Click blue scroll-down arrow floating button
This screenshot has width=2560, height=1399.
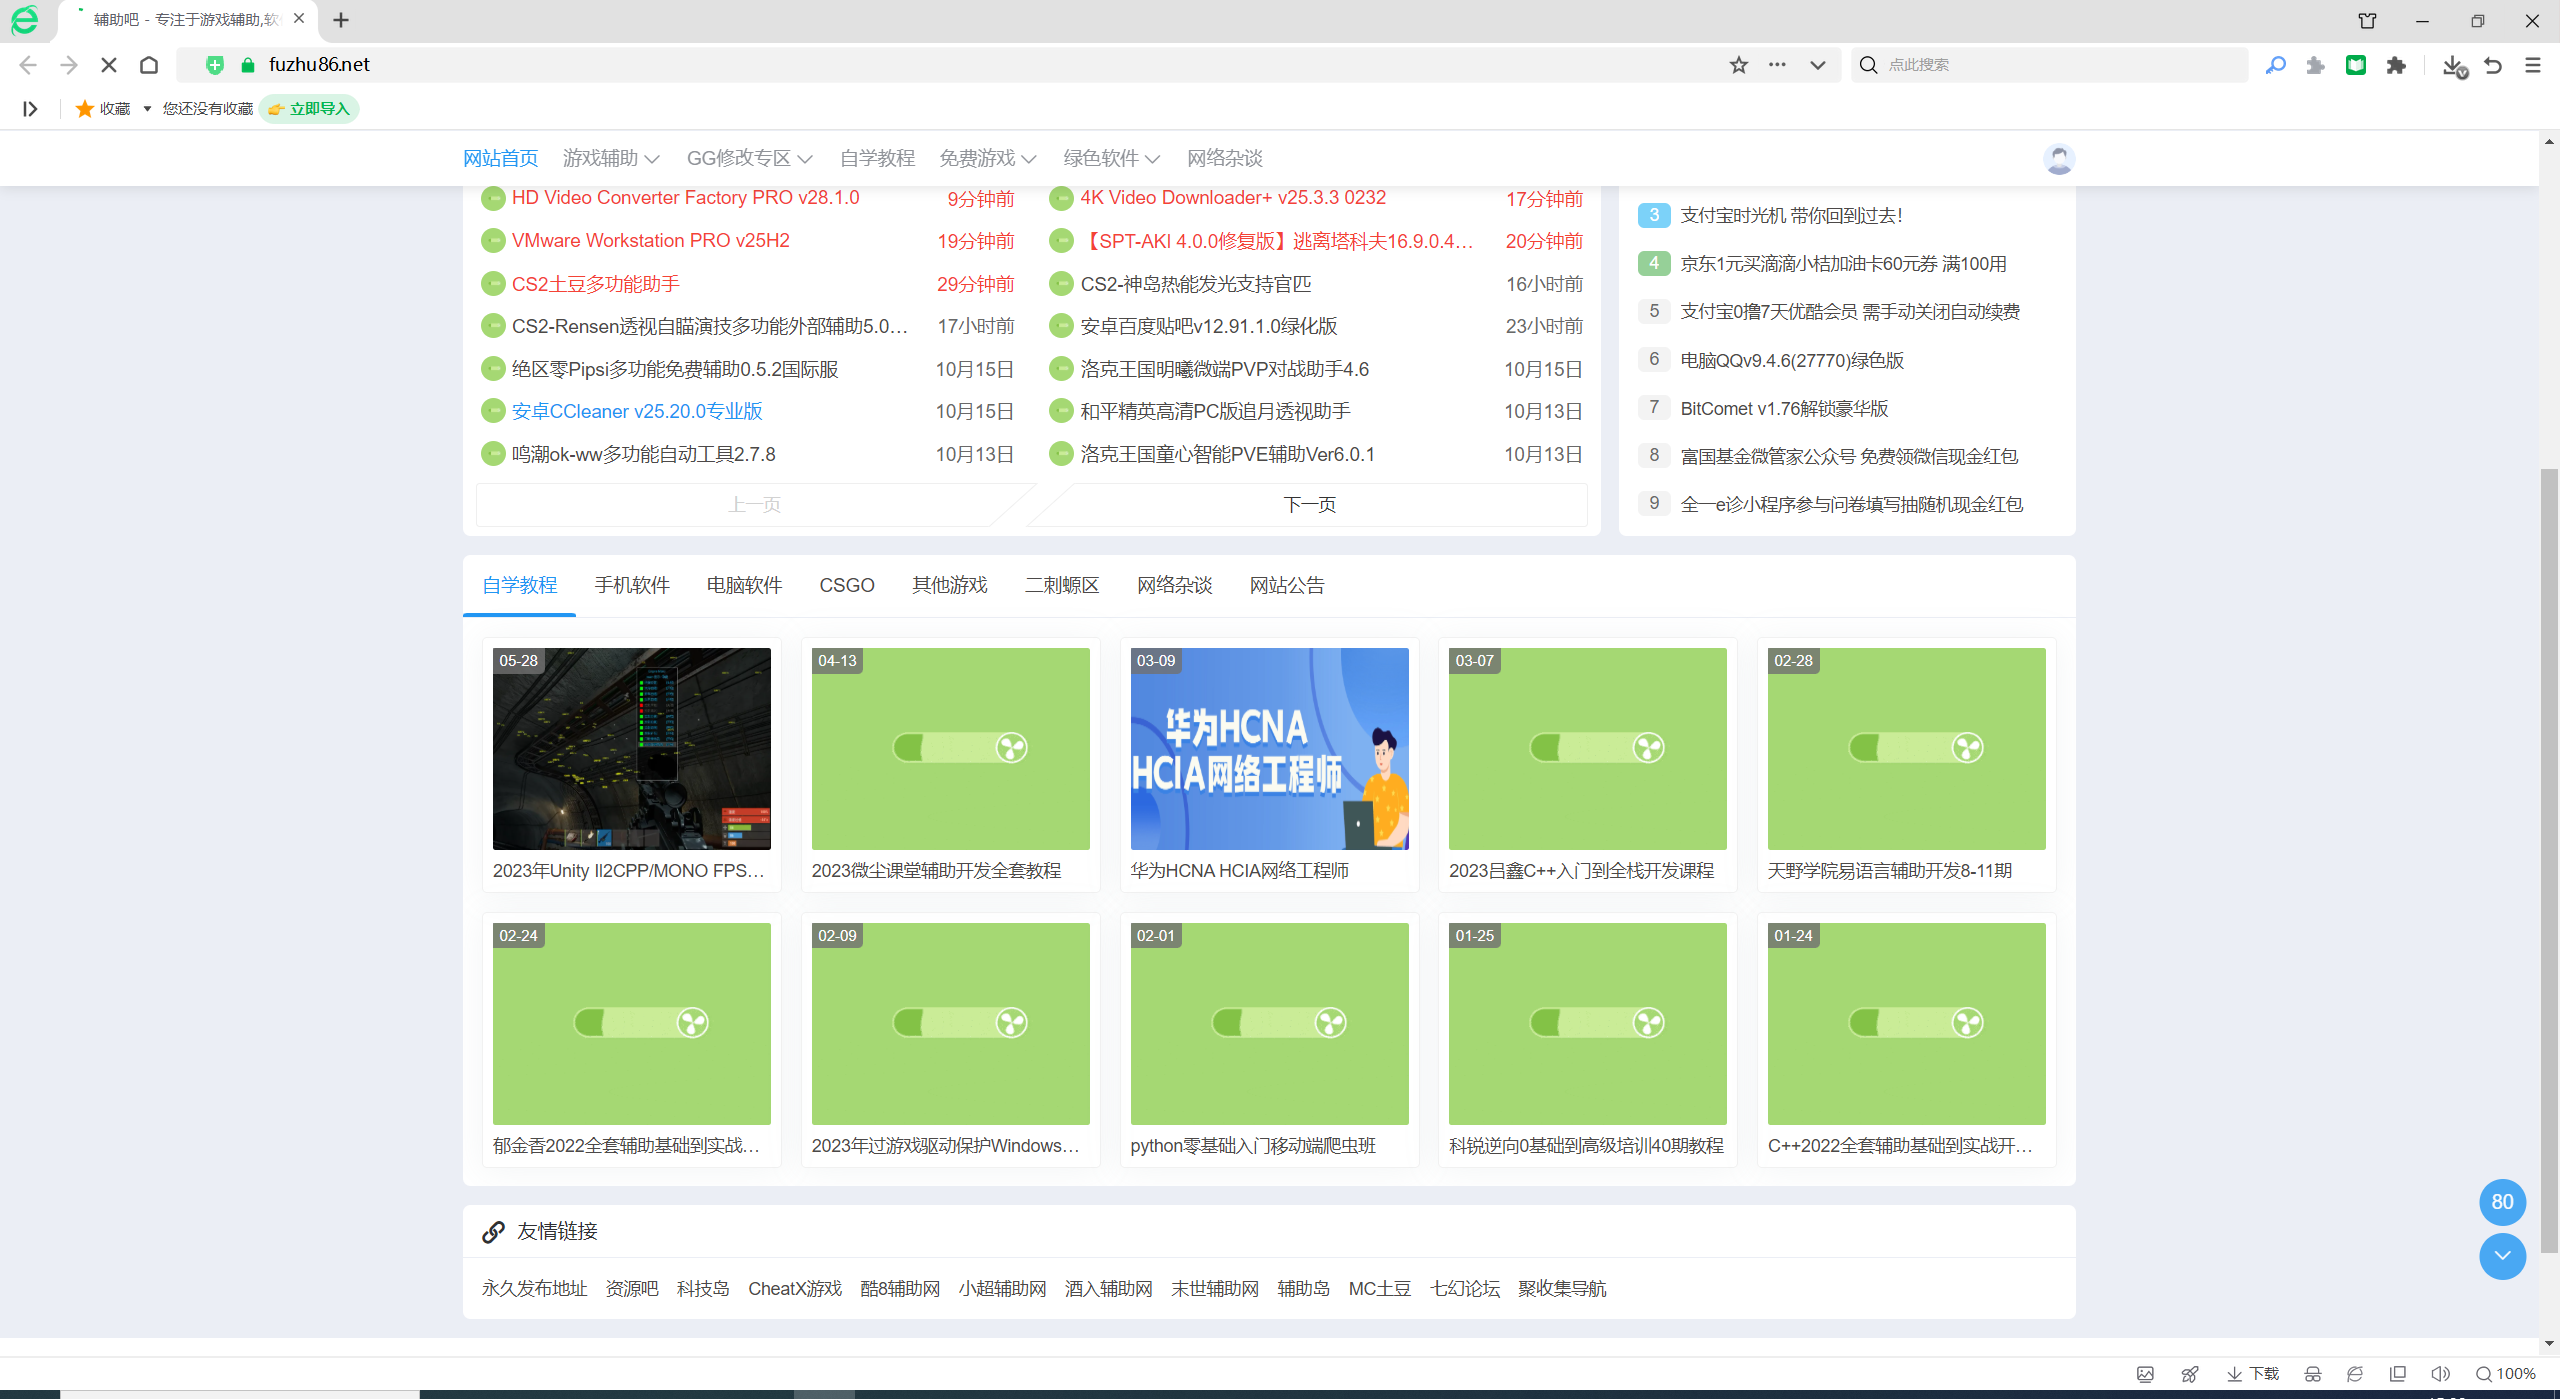point(2502,1256)
